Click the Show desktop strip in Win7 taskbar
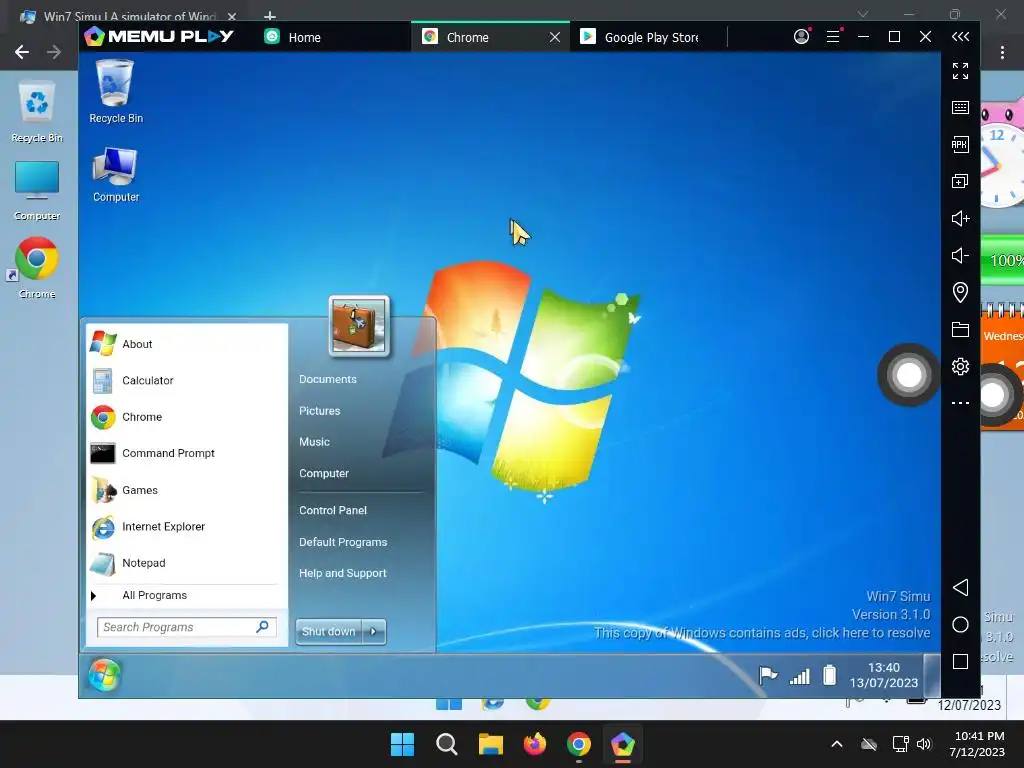This screenshot has height=768, width=1024. 932,676
